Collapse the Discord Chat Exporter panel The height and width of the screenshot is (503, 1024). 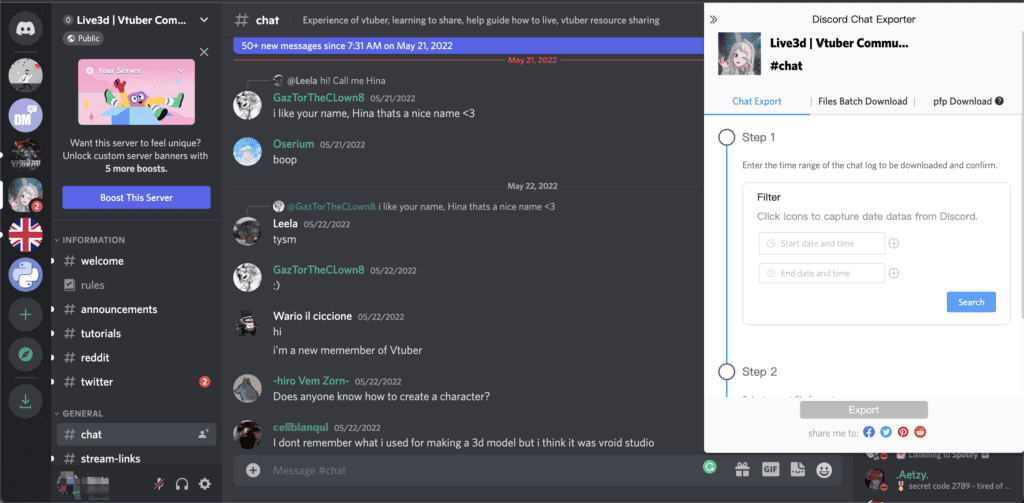714,20
